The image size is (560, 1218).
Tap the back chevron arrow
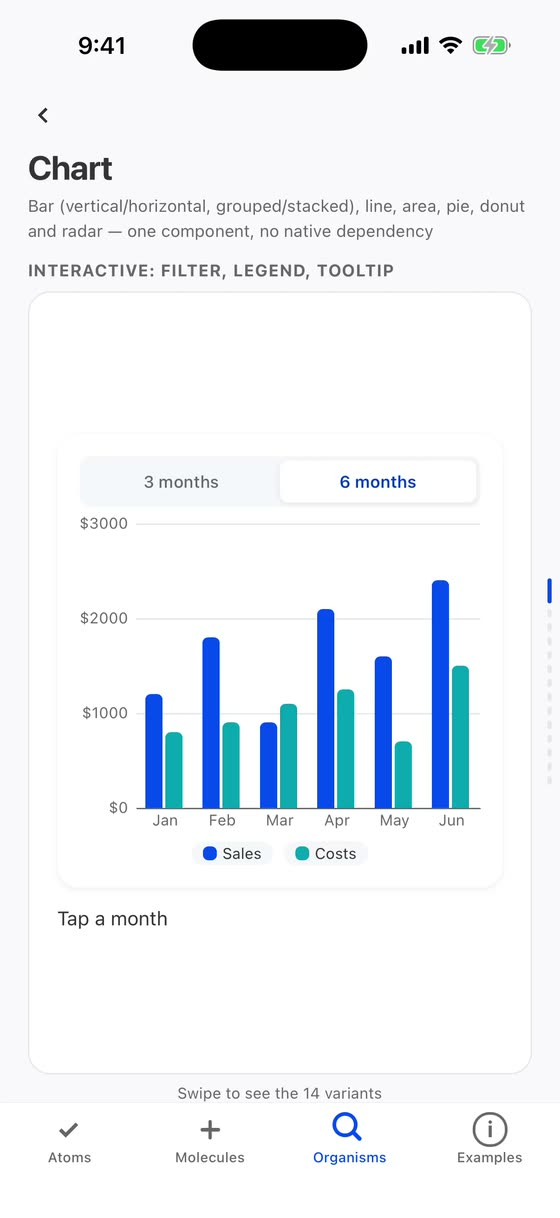coord(43,115)
